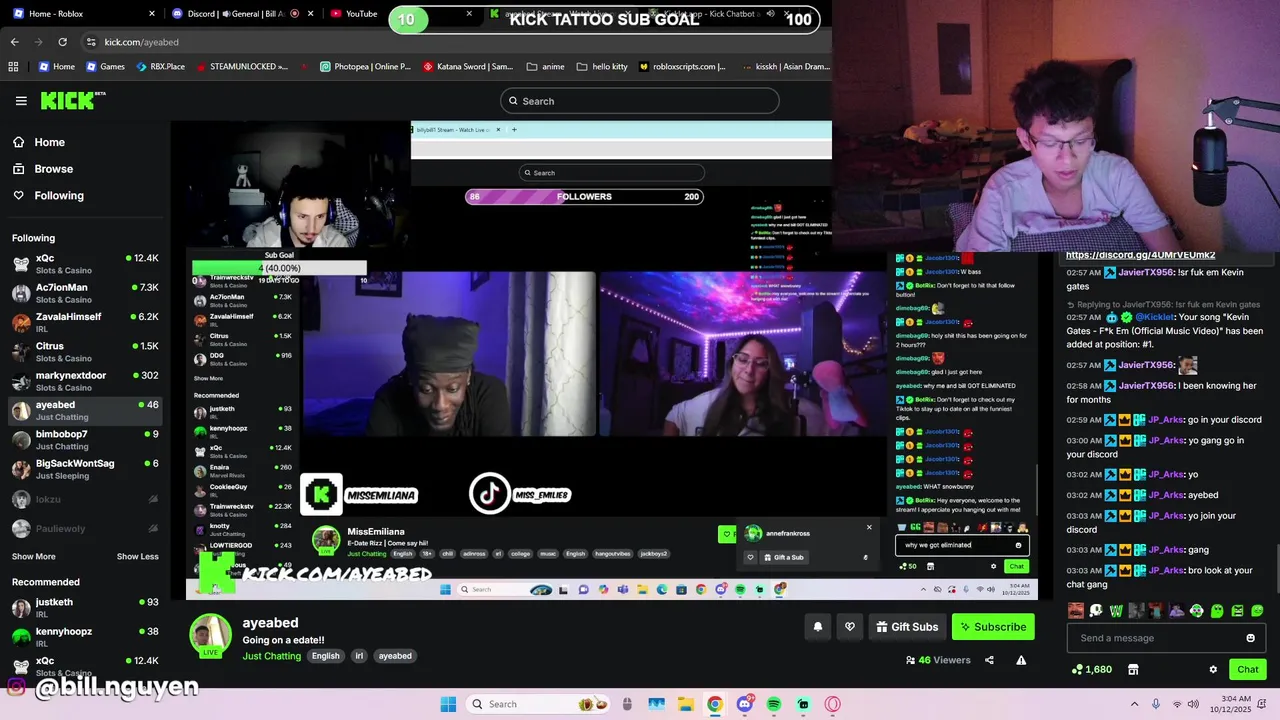The height and width of the screenshot is (720, 1280).
Task: Open marknextdoor channel in Following list
Action: pos(85,381)
